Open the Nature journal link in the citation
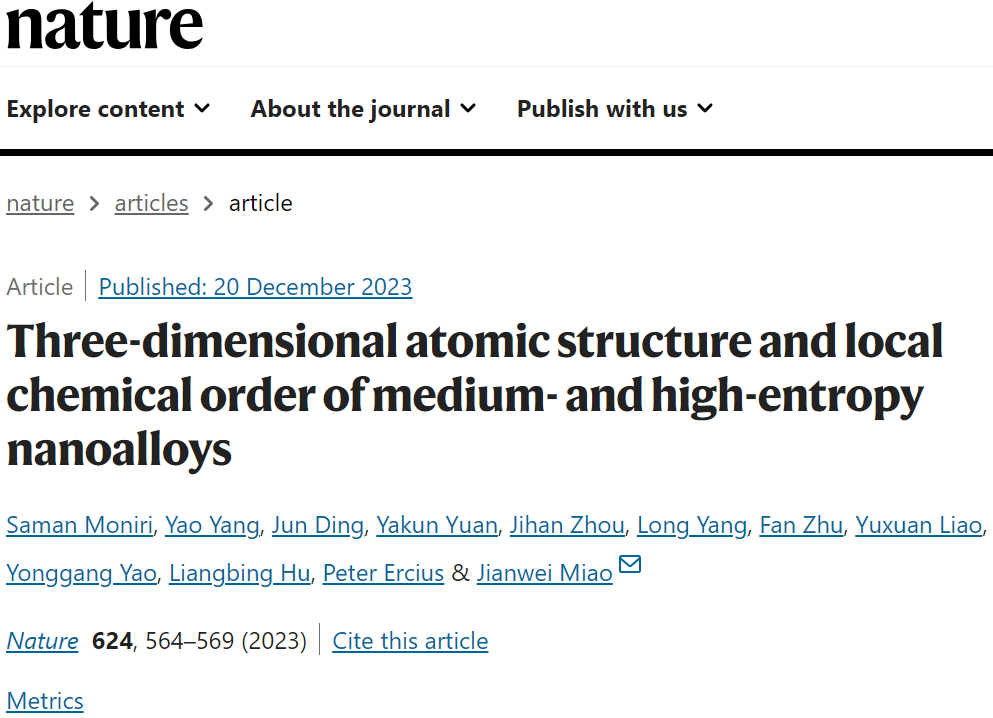Image resolution: width=993 pixels, height=718 pixels. click(42, 641)
